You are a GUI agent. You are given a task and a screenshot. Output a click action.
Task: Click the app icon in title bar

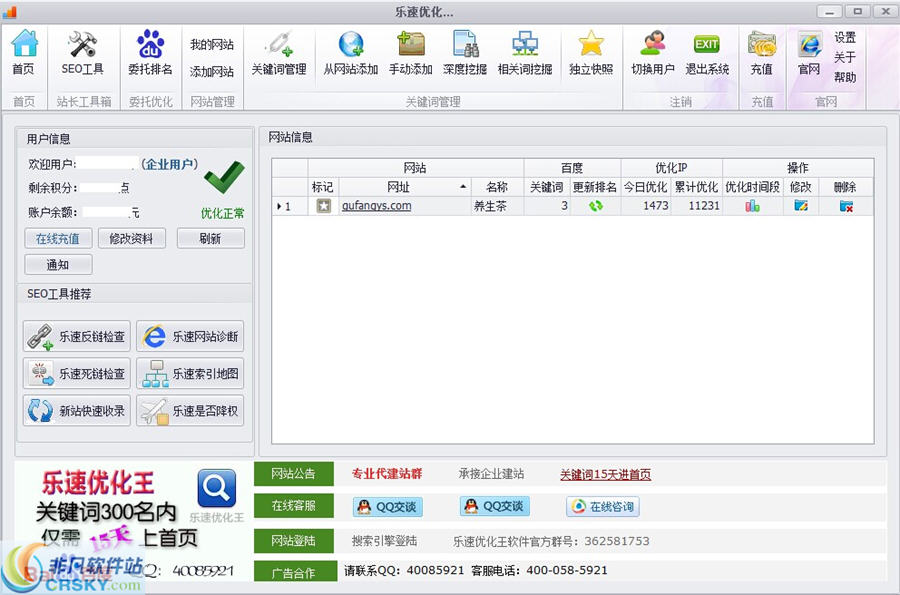click(10, 11)
